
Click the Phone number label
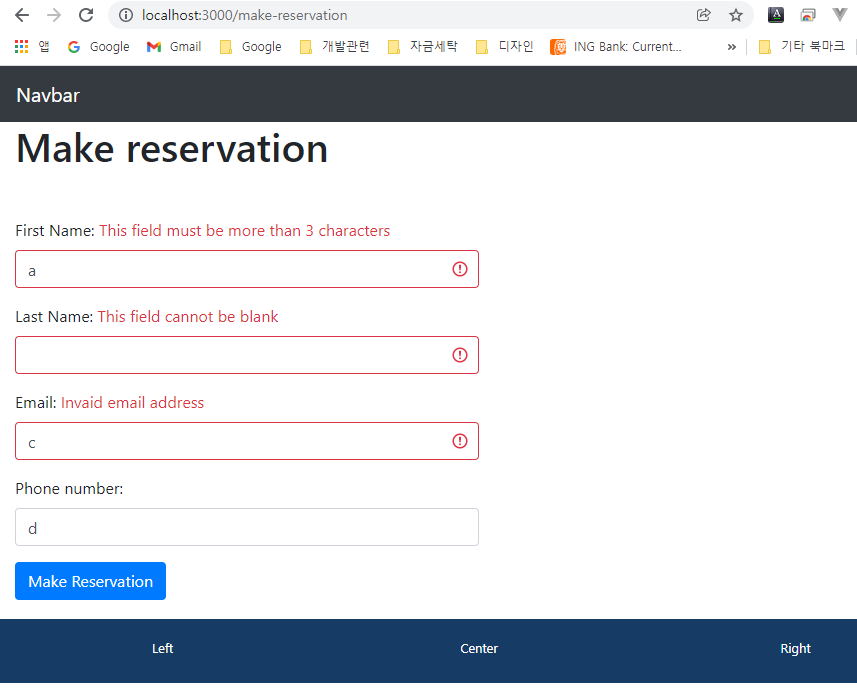click(69, 489)
